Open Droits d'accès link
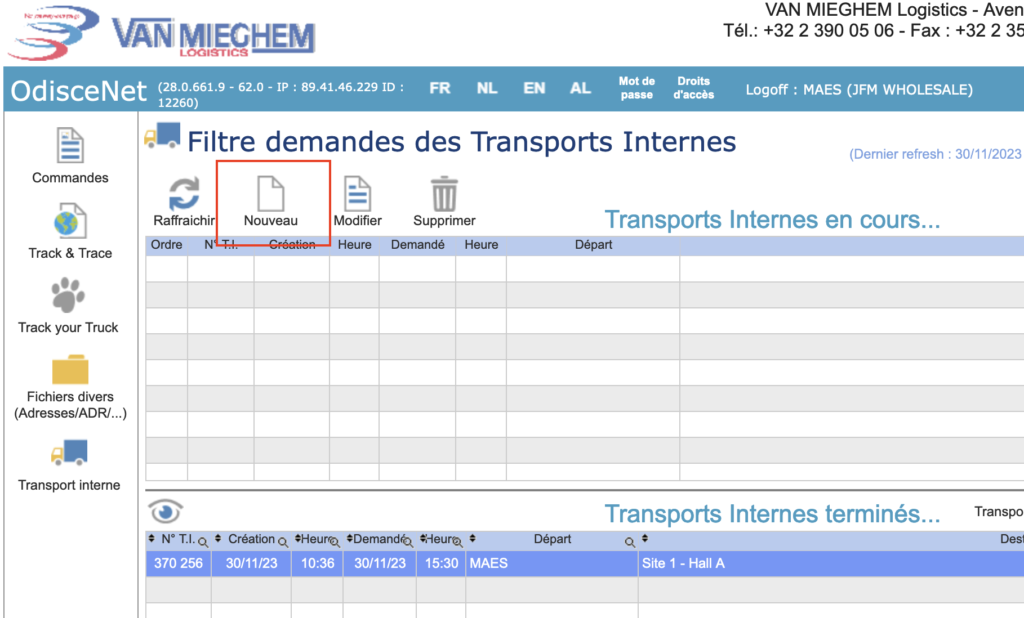The width and height of the screenshot is (1024, 618). click(693, 88)
